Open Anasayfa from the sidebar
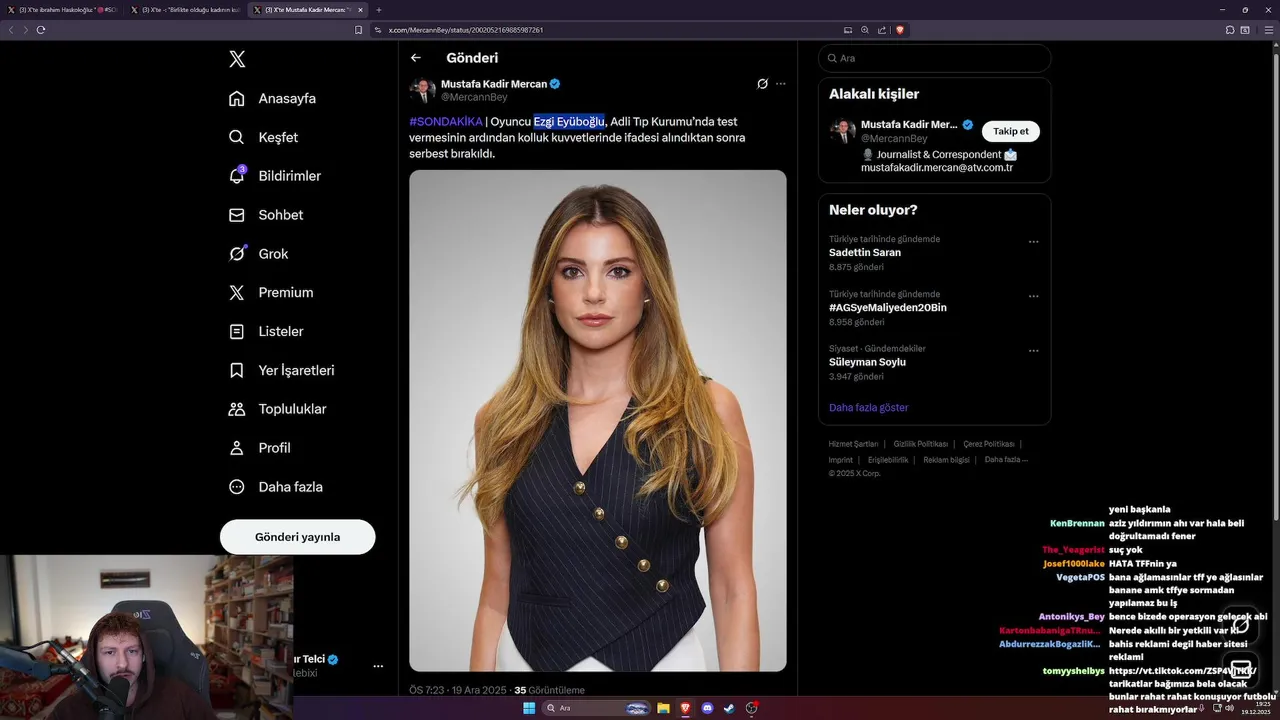Image resolution: width=1280 pixels, height=720 pixels. 272,98
